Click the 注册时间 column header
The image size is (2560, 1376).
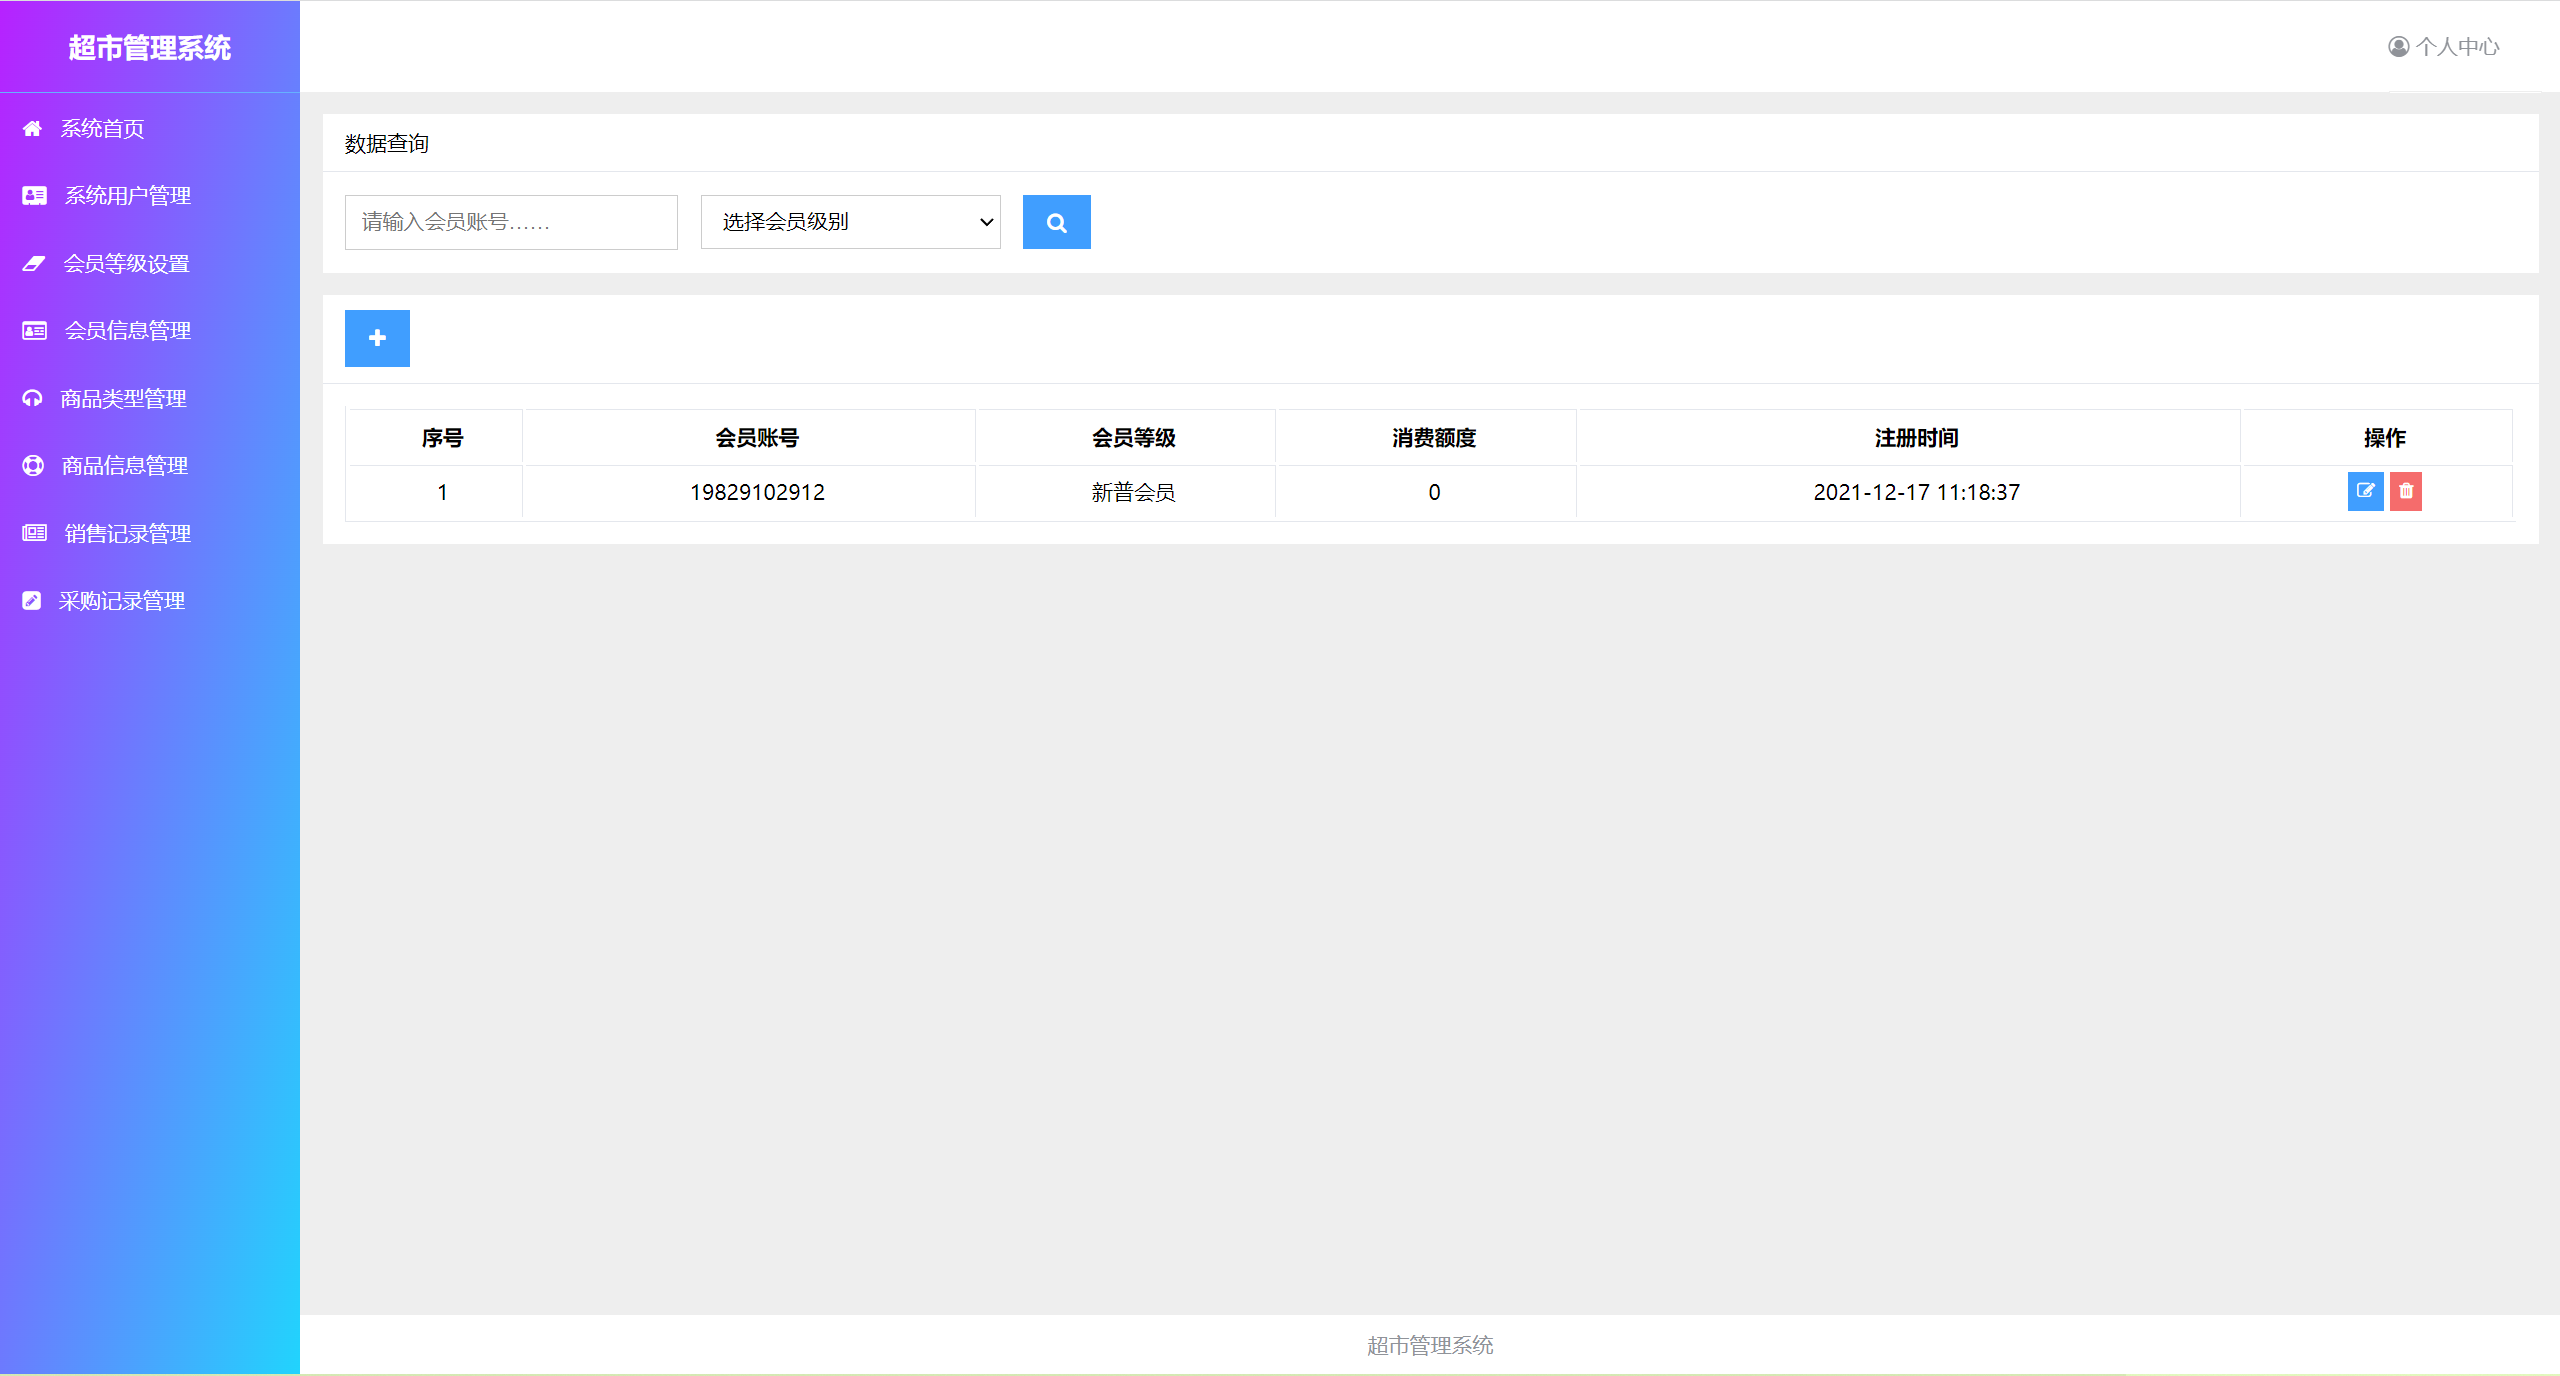[1916, 438]
